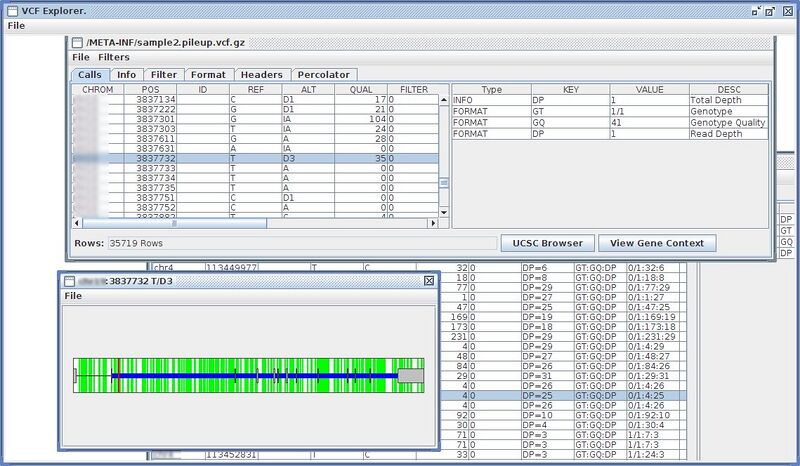The width and height of the screenshot is (800, 466).
Task: Click the sample2.pileup.vcf.gz frame icon
Action: point(77,42)
